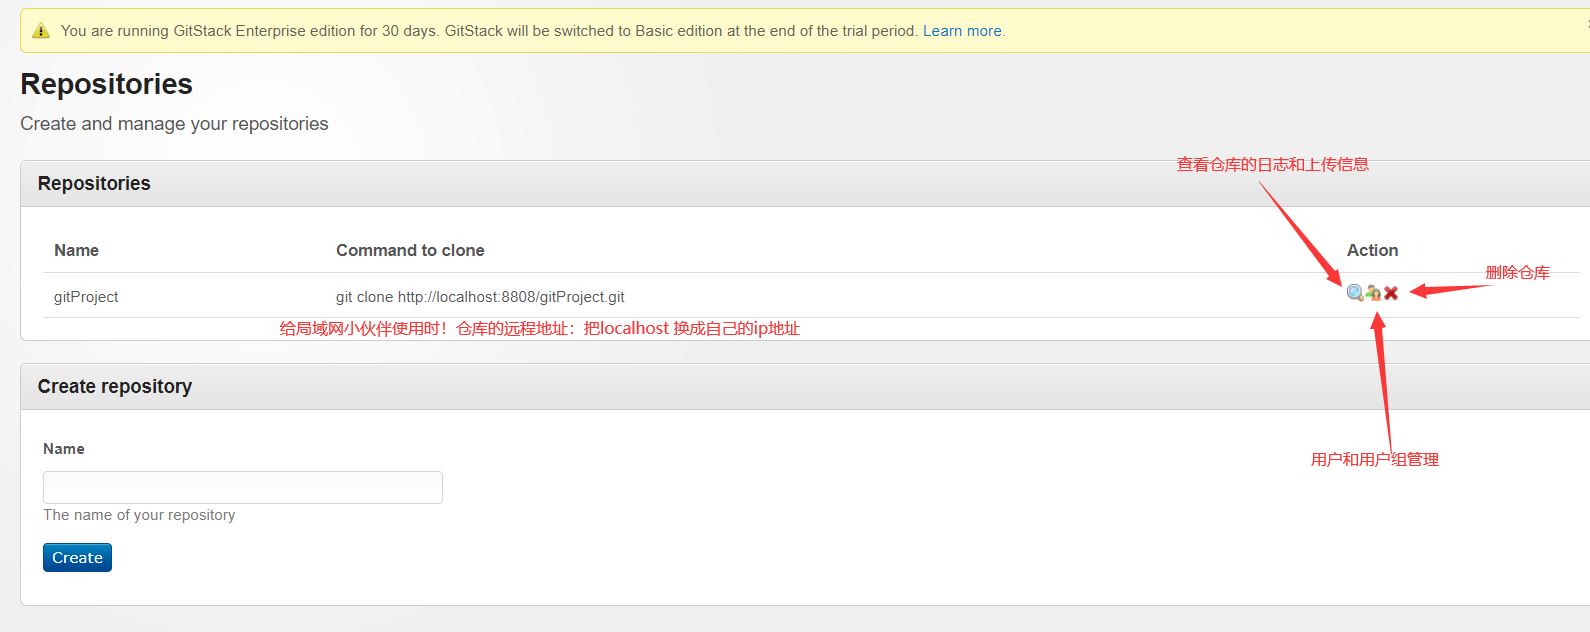
Task: Focus the repository Name input field
Action: click(x=243, y=487)
